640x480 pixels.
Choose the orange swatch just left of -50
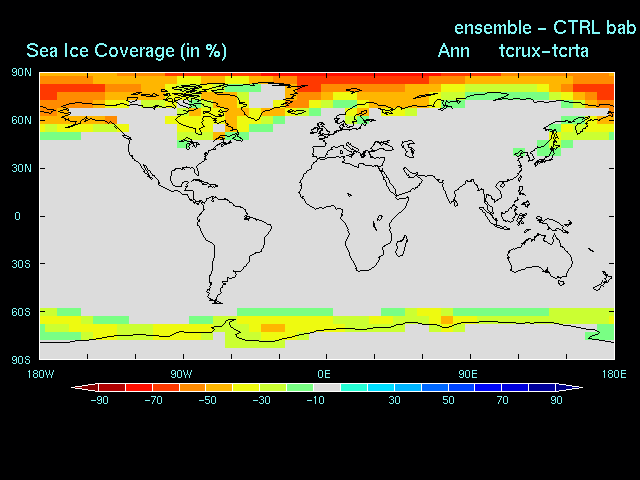(193, 387)
